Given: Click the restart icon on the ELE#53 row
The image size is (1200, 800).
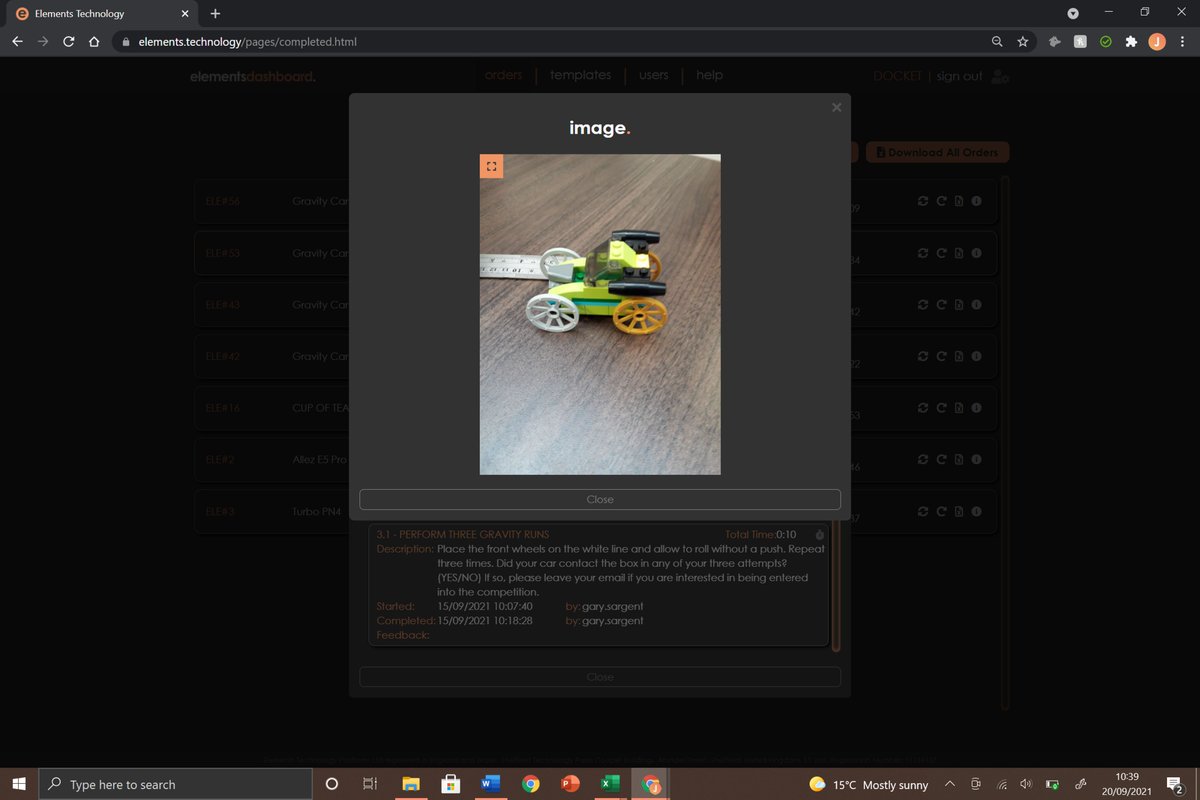Looking at the screenshot, I should tap(940, 253).
